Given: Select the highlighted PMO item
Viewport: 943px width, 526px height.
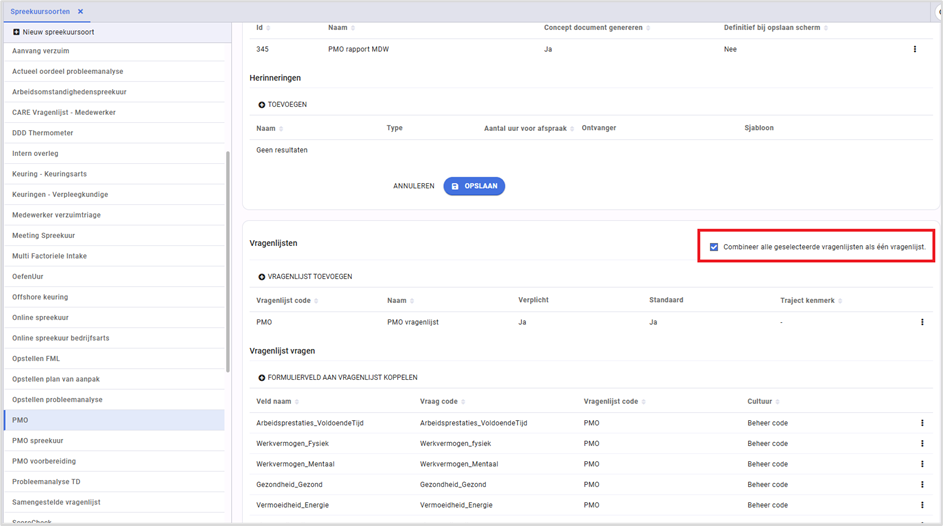Looking at the screenshot, I should click(114, 420).
